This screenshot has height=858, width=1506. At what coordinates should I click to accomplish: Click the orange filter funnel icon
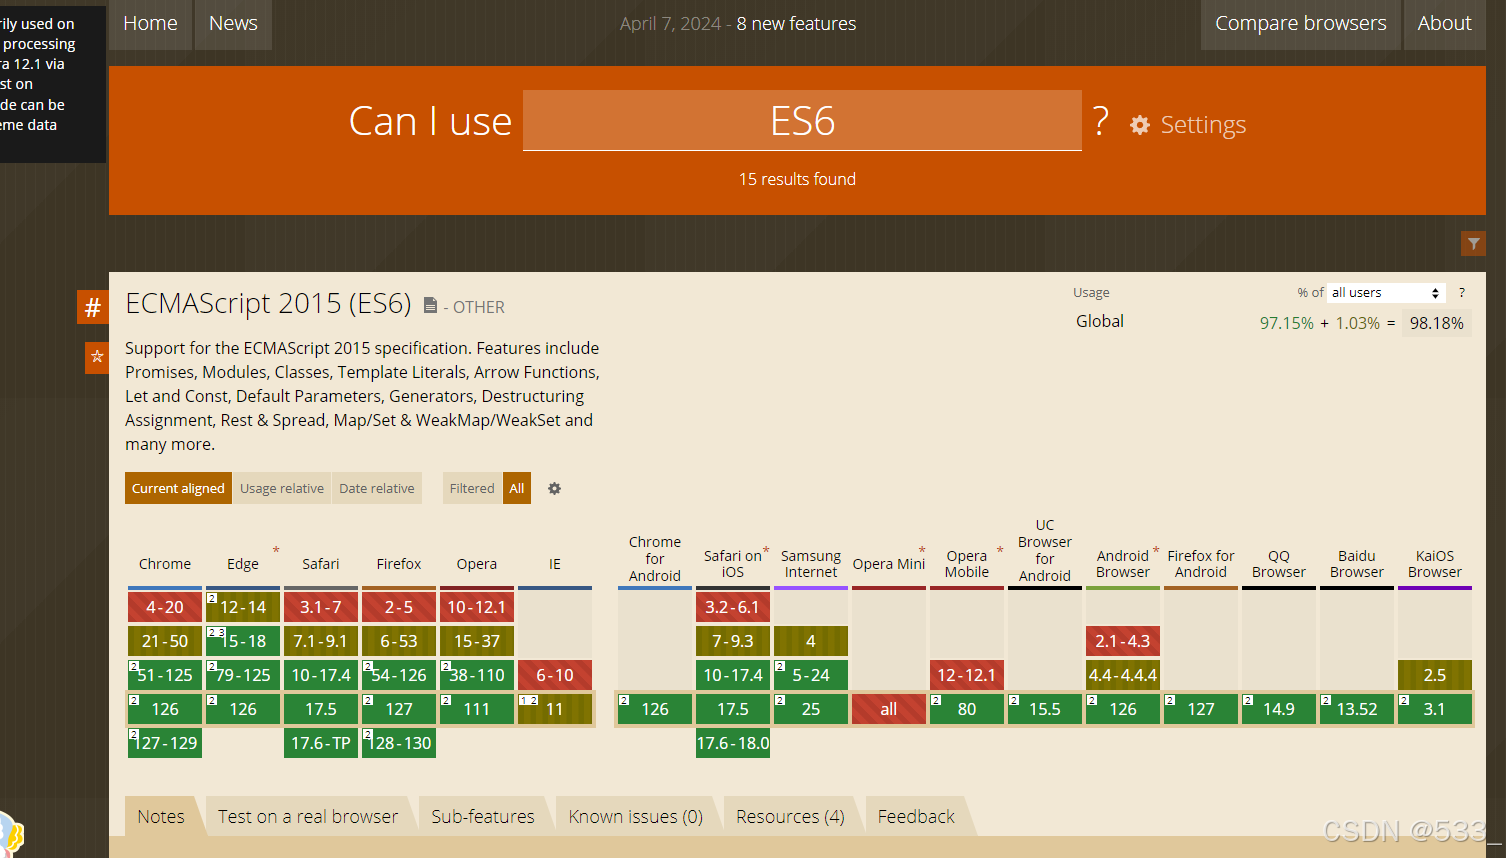tap(1473, 244)
